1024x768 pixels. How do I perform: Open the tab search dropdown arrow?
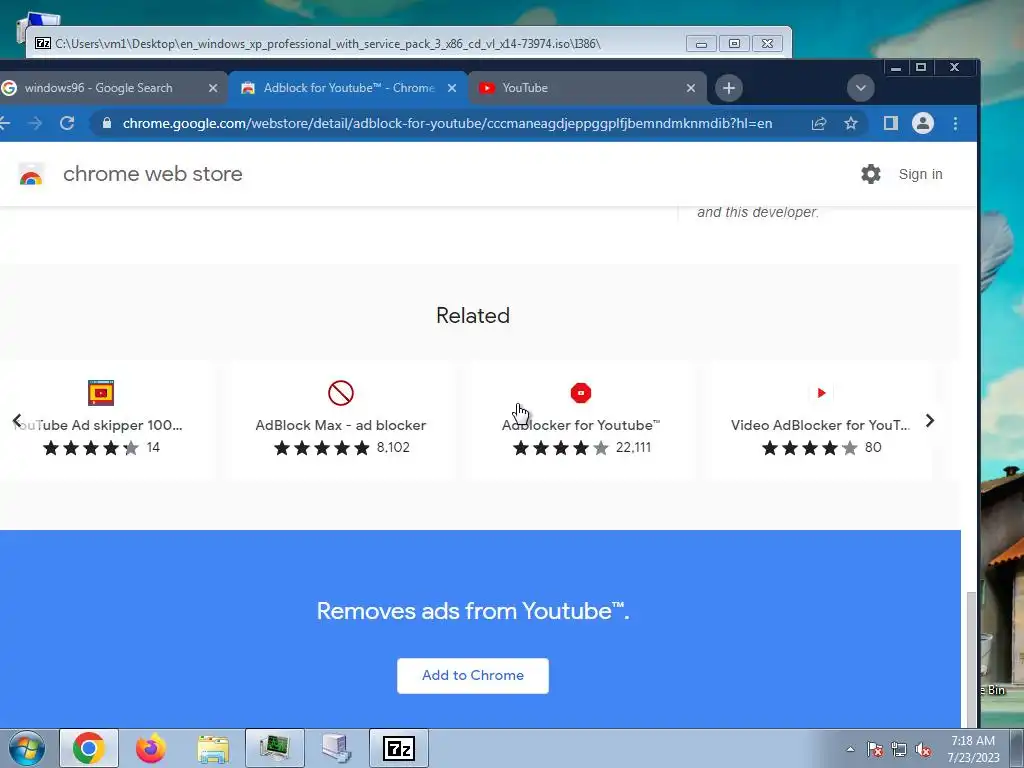[x=861, y=88]
